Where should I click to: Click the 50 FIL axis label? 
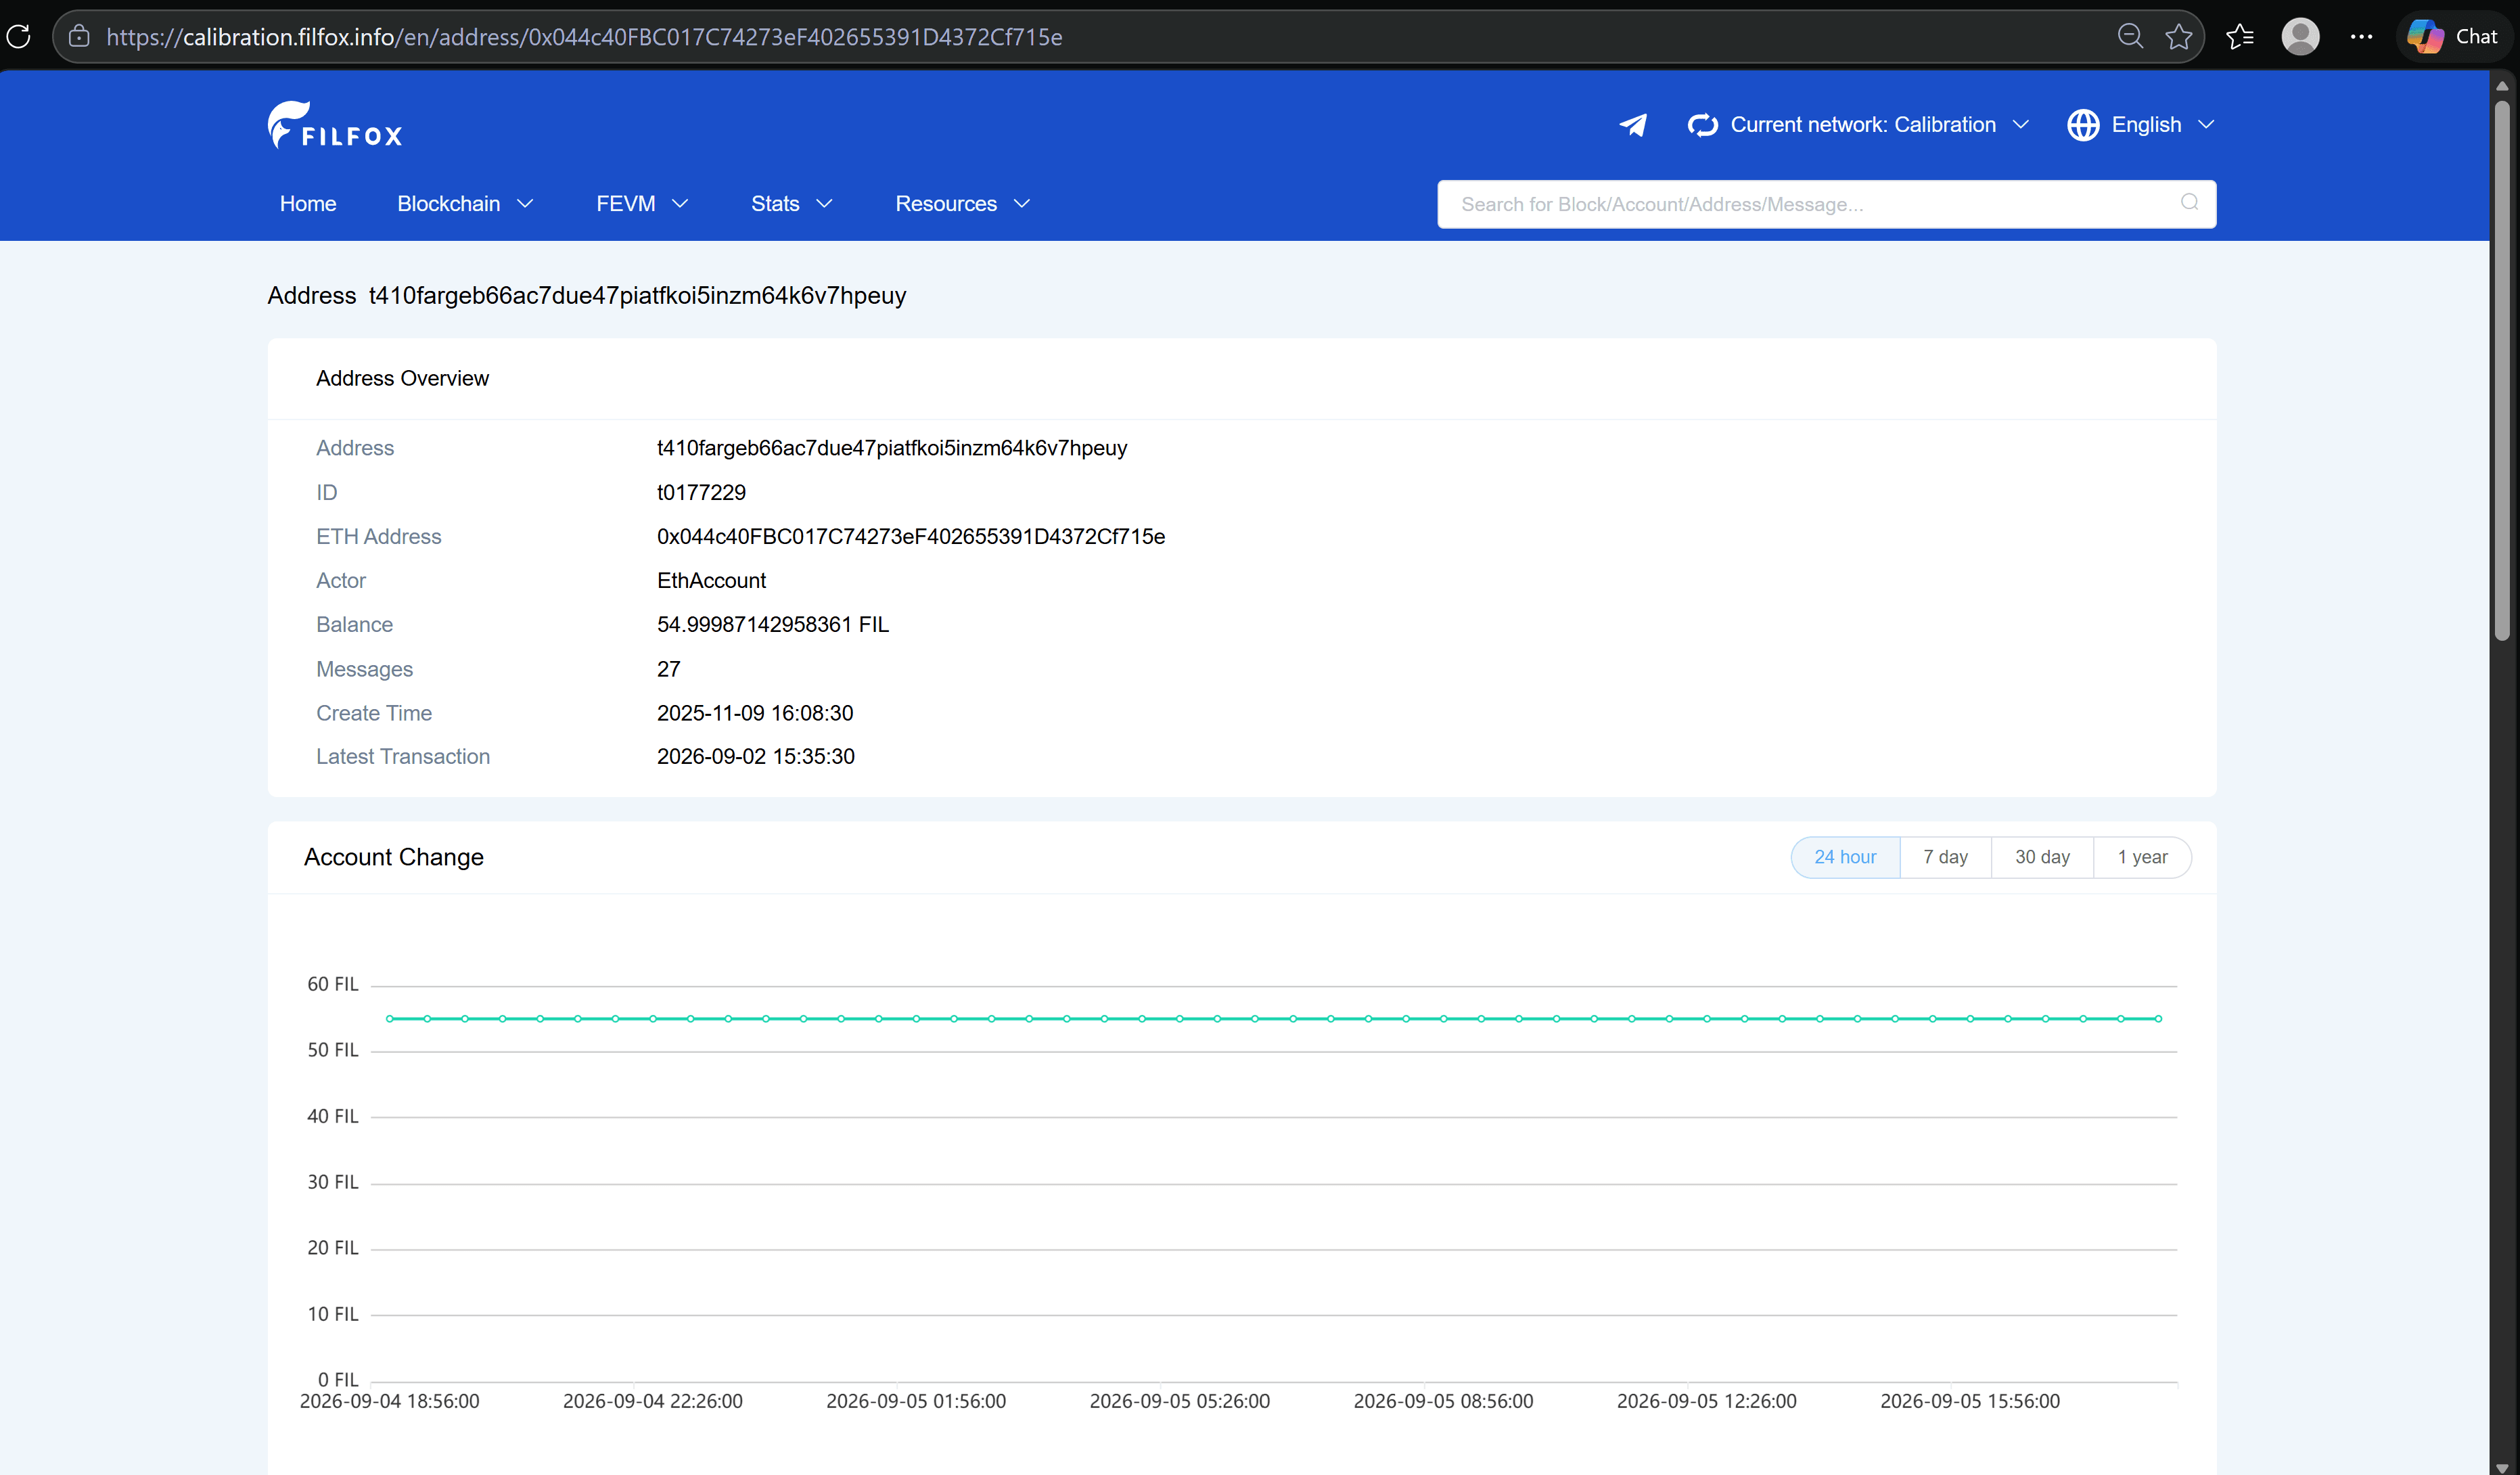333,1051
